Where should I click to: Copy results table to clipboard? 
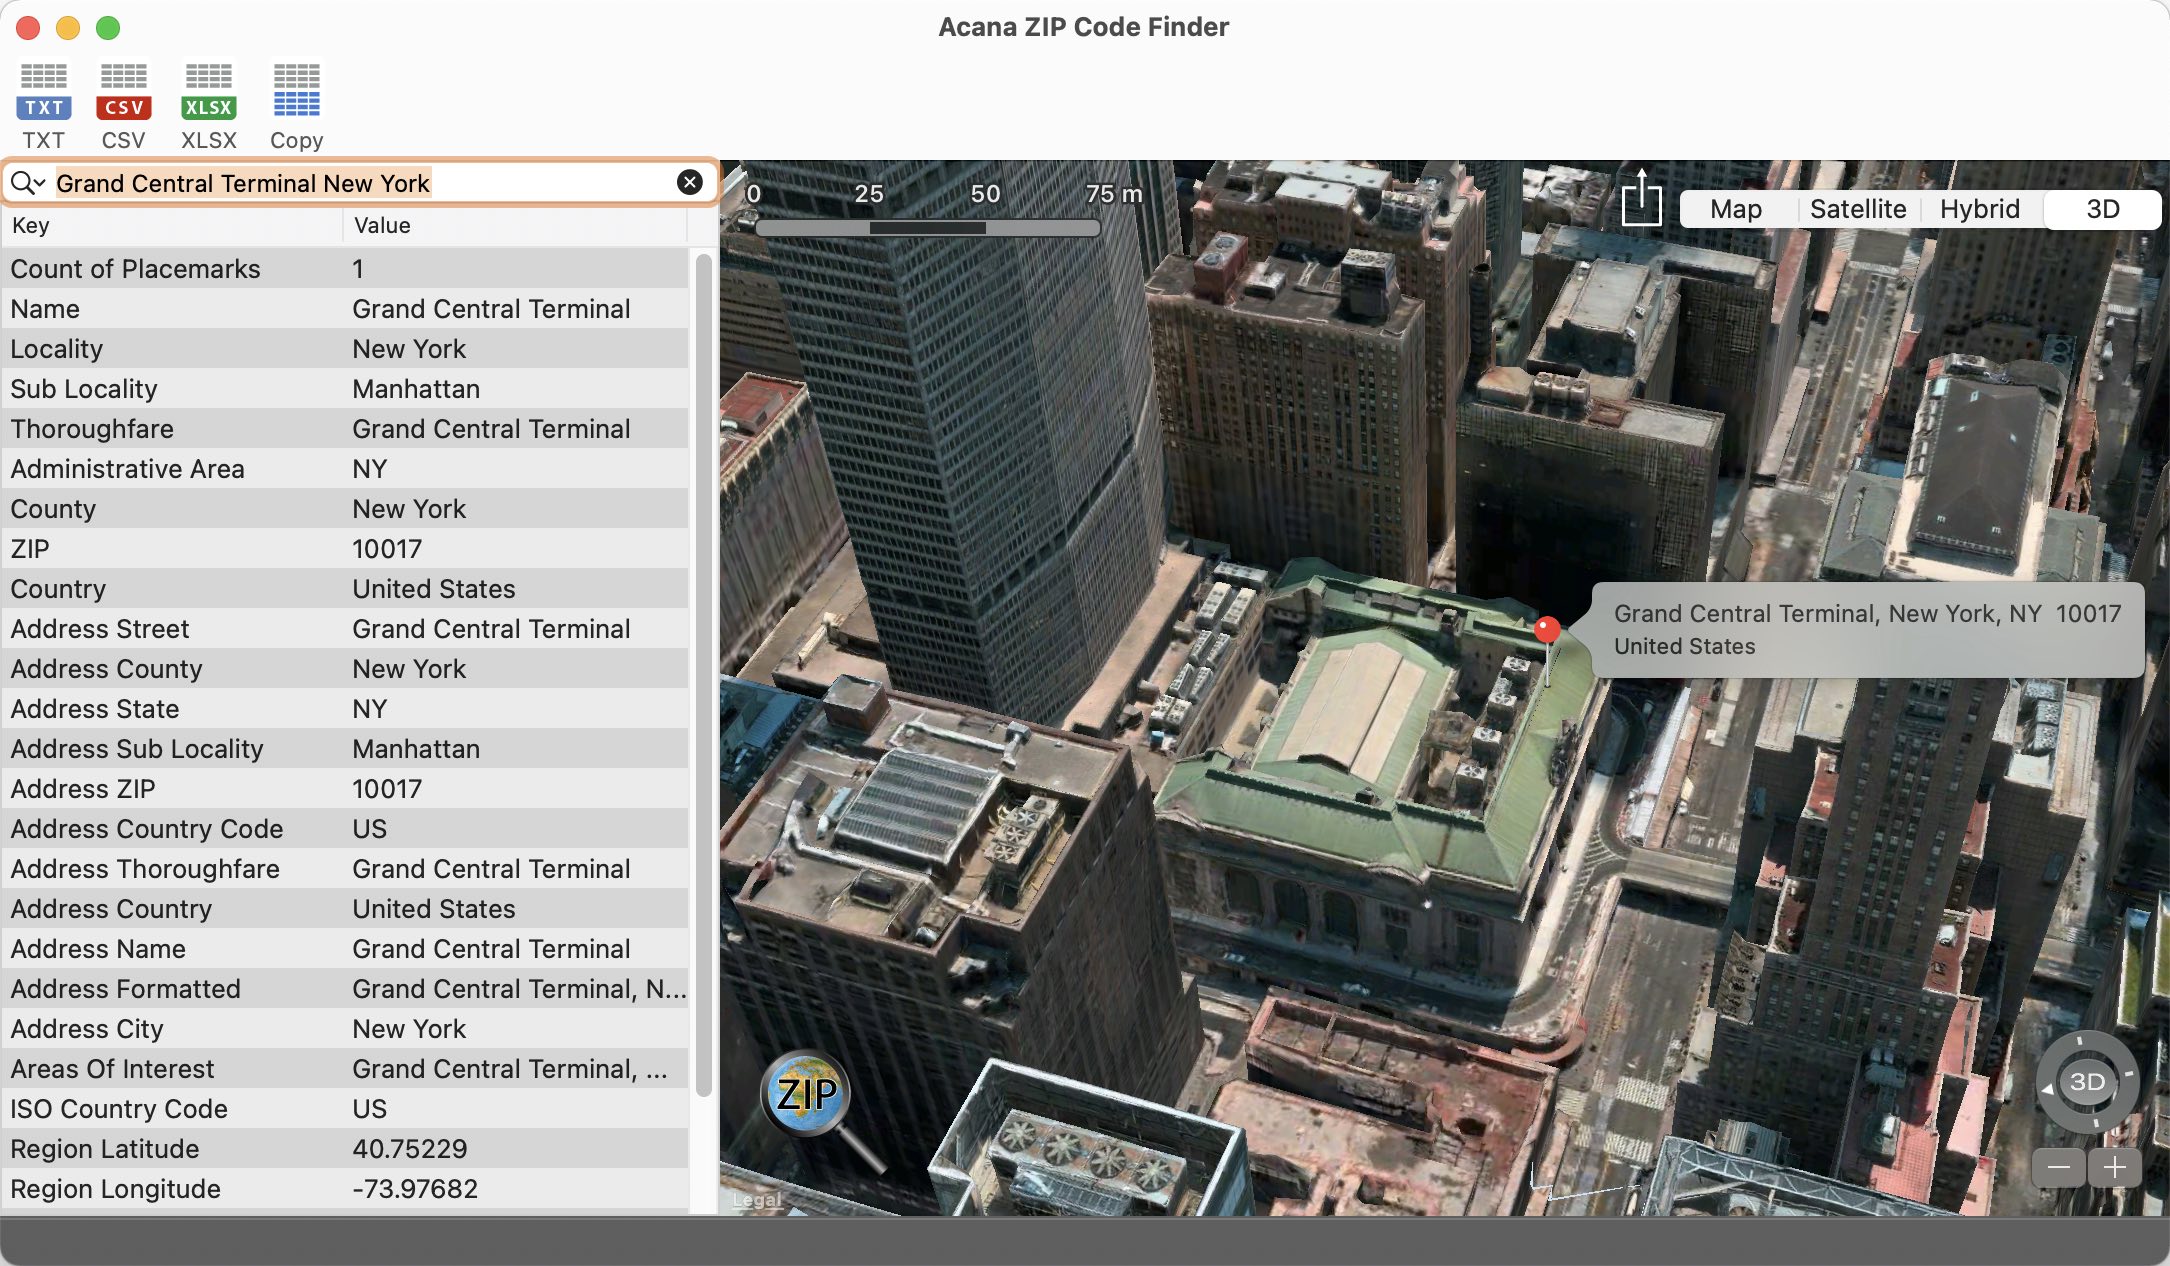[297, 106]
